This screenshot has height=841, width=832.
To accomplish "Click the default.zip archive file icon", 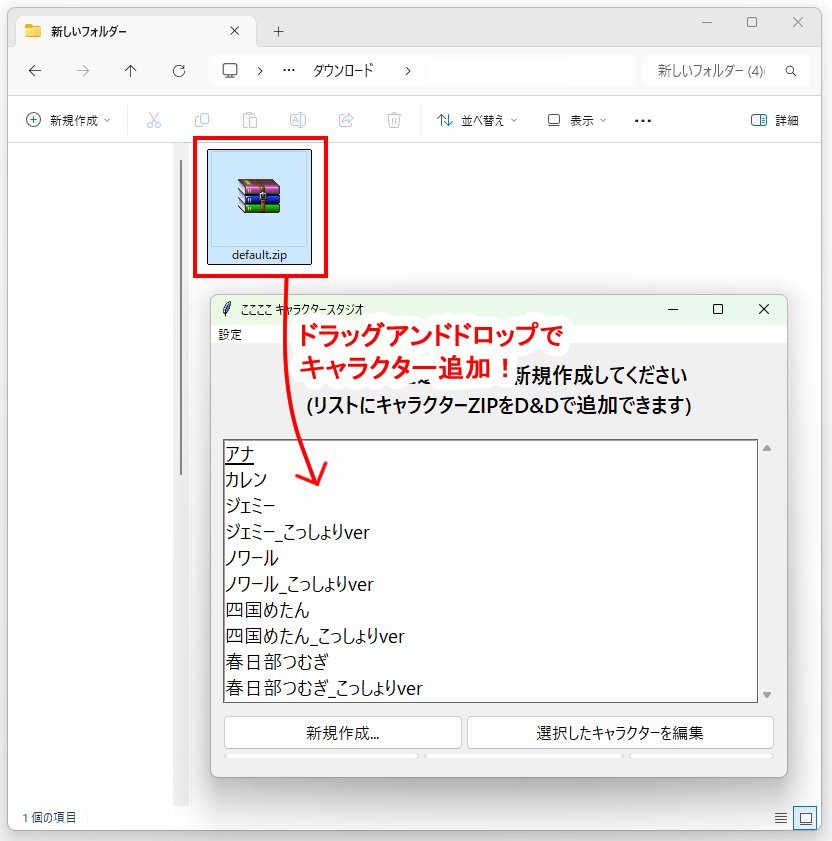I will point(259,197).
